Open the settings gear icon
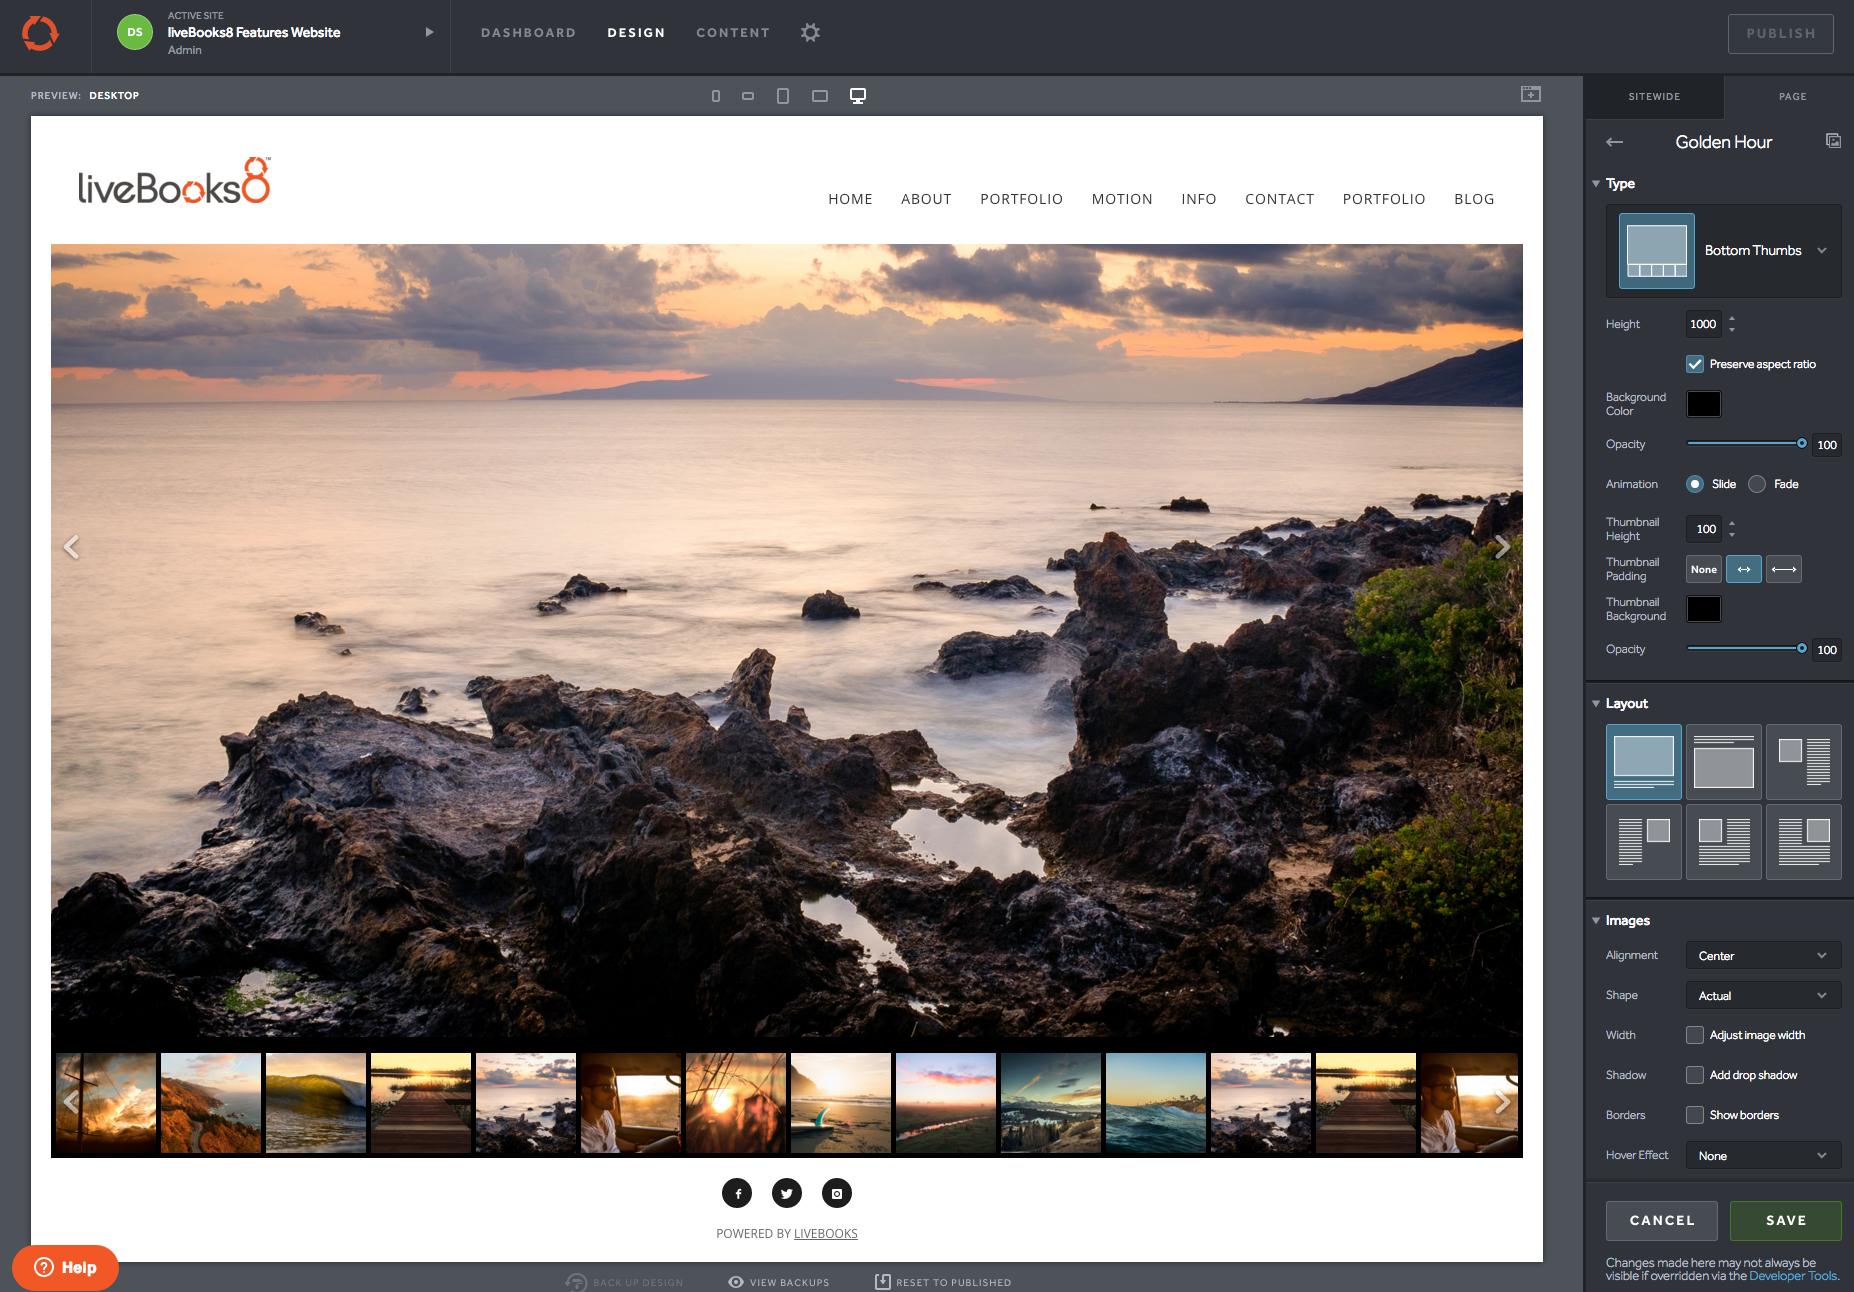The image size is (1854, 1292). tap(810, 33)
